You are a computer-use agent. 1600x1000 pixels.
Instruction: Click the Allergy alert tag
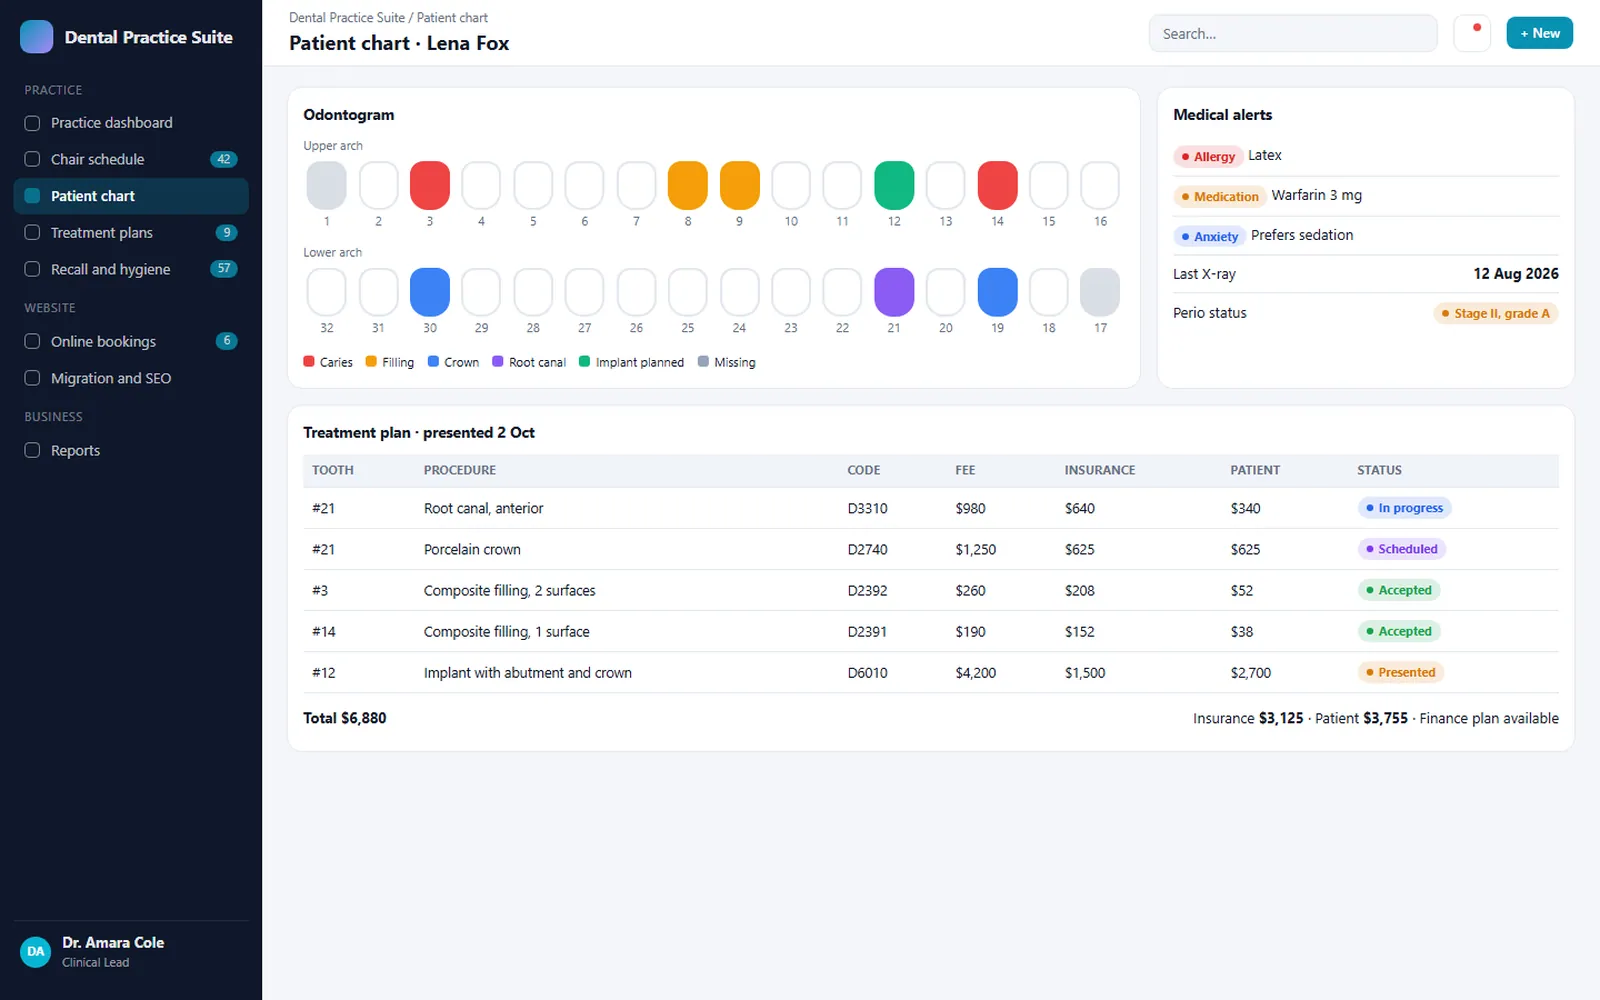(1208, 156)
